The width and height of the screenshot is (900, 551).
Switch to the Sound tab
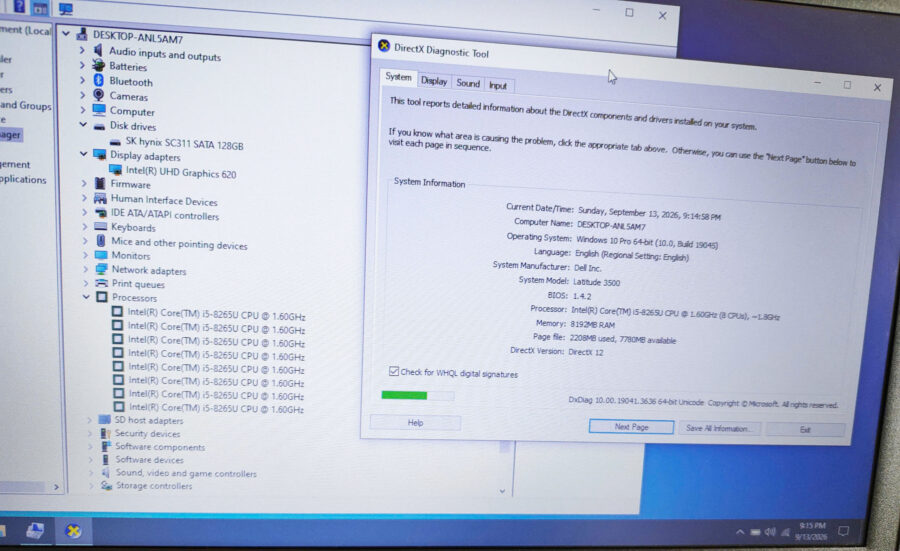(x=468, y=83)
